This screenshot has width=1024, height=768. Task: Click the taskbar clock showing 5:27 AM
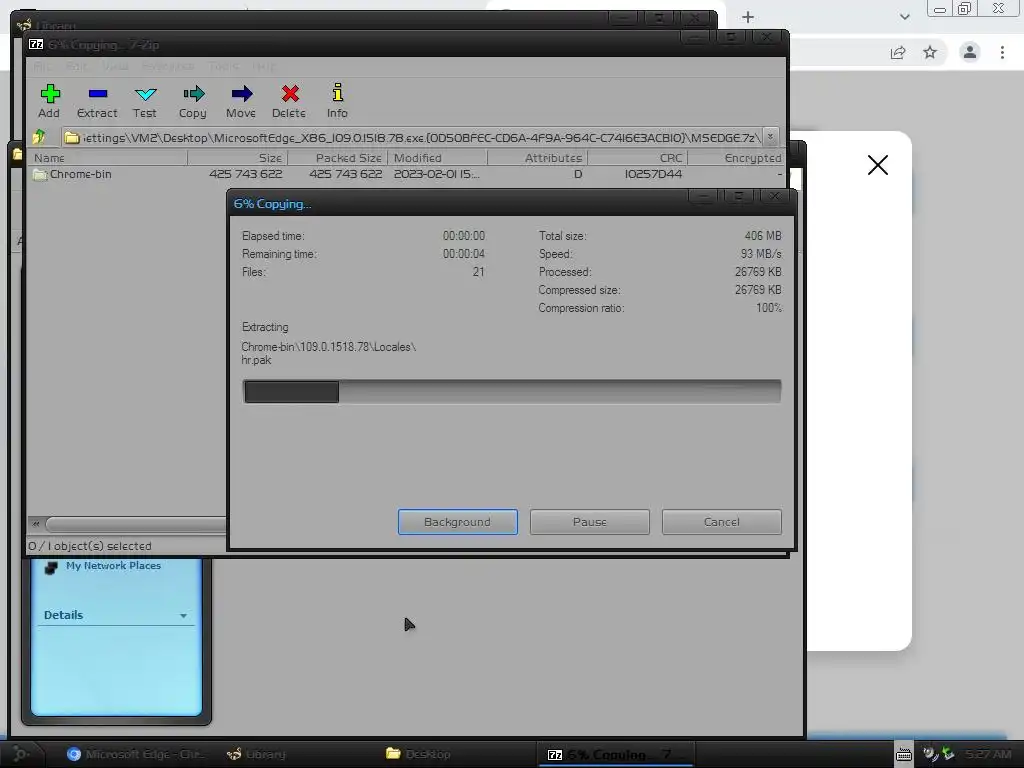[x=988, y=754]
